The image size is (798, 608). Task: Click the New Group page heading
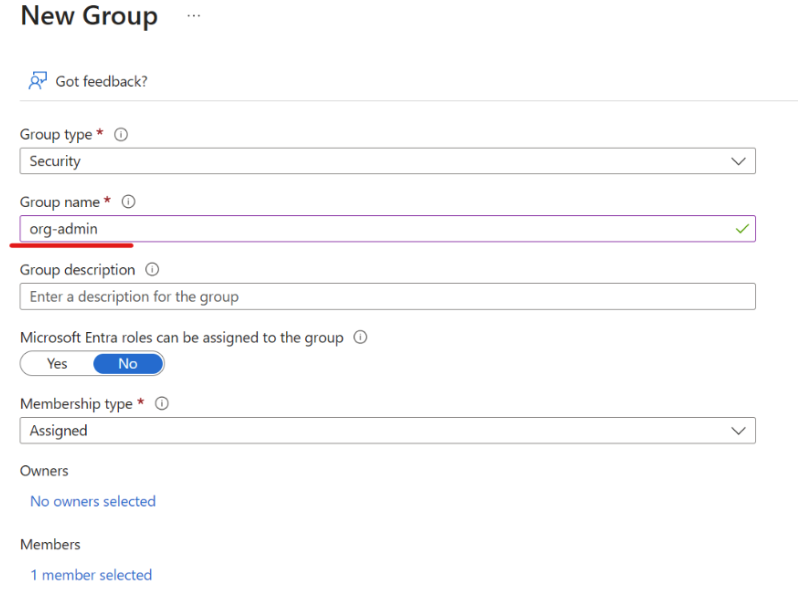89,17
